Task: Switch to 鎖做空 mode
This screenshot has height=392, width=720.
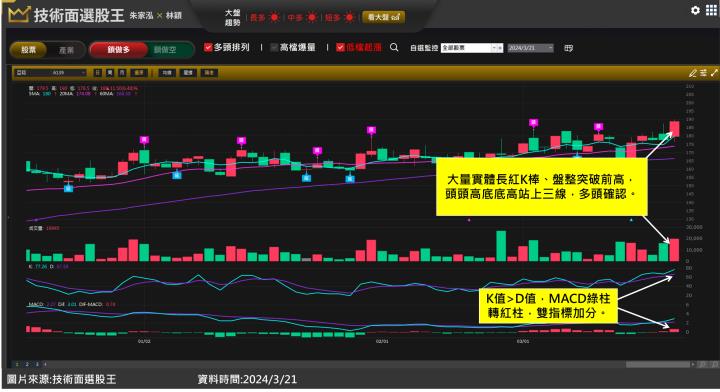Action: [165, 50]
